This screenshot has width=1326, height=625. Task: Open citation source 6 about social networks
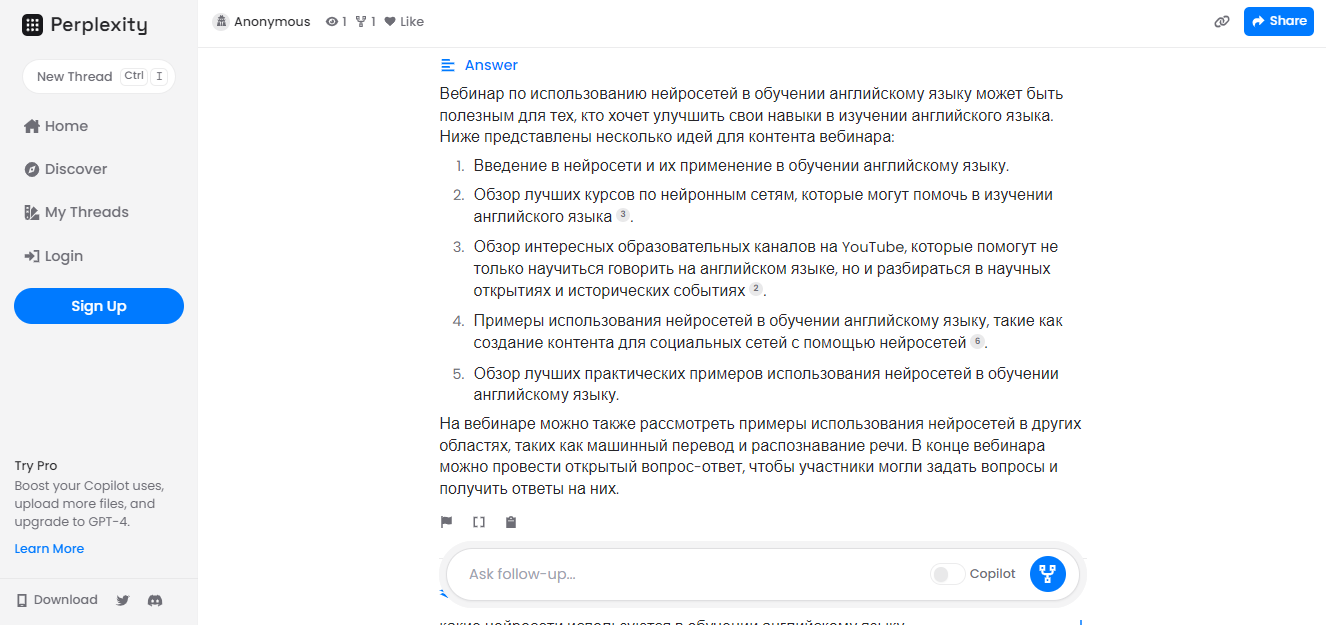click(x=978, y=341)
